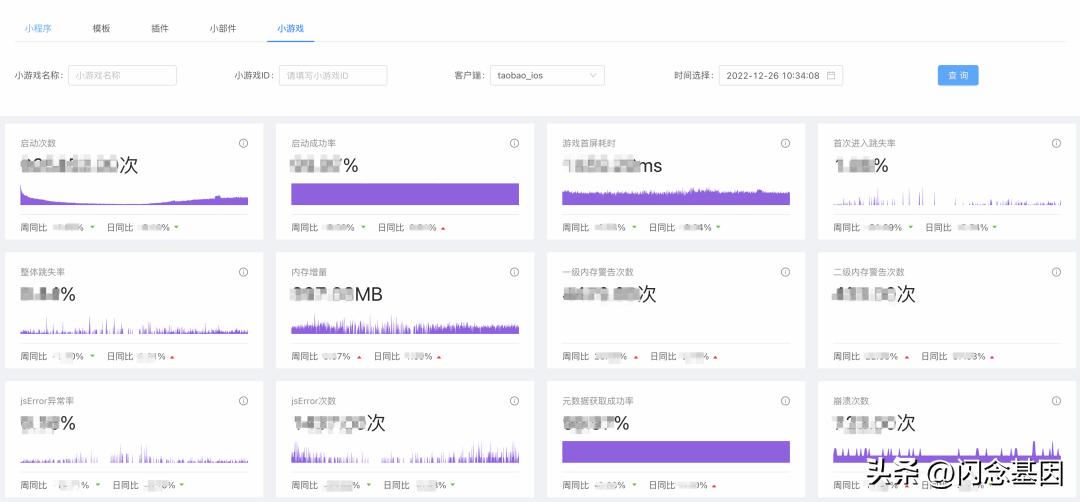Select the 小游戏 tab
This screenshot has height=502, width=1080.
point(291,28)
